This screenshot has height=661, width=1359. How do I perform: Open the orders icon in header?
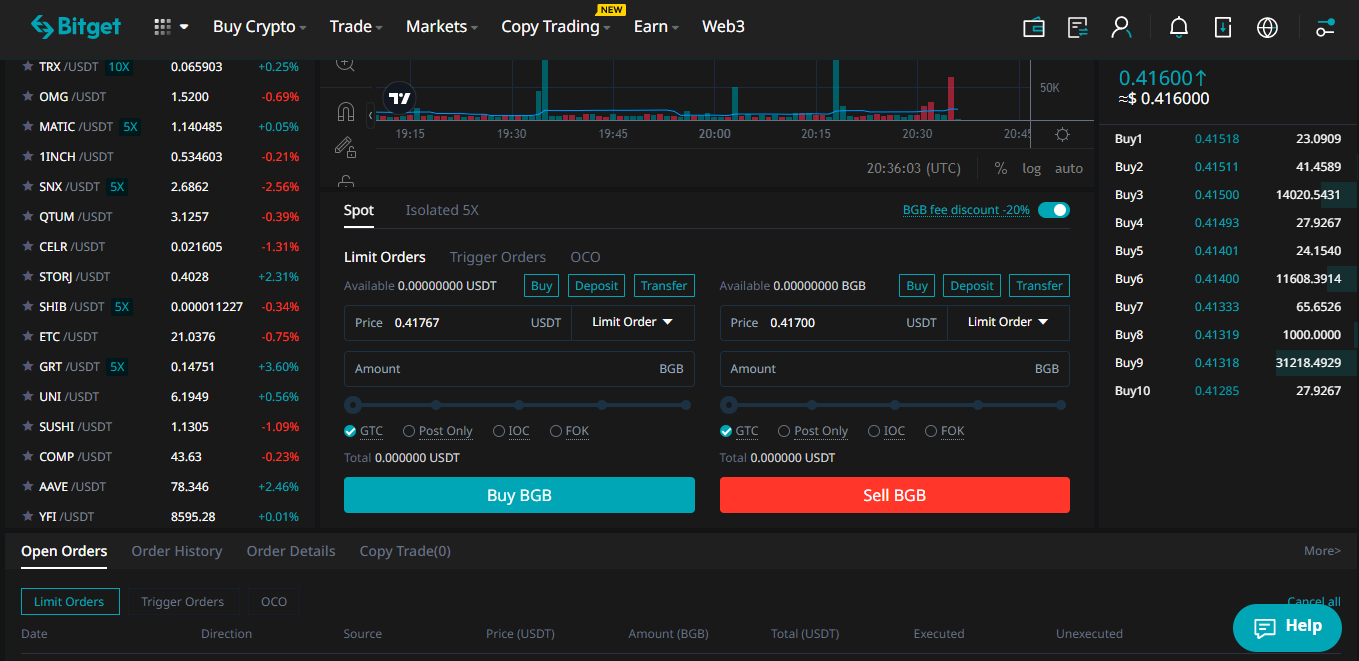[x=1078, y=27]
